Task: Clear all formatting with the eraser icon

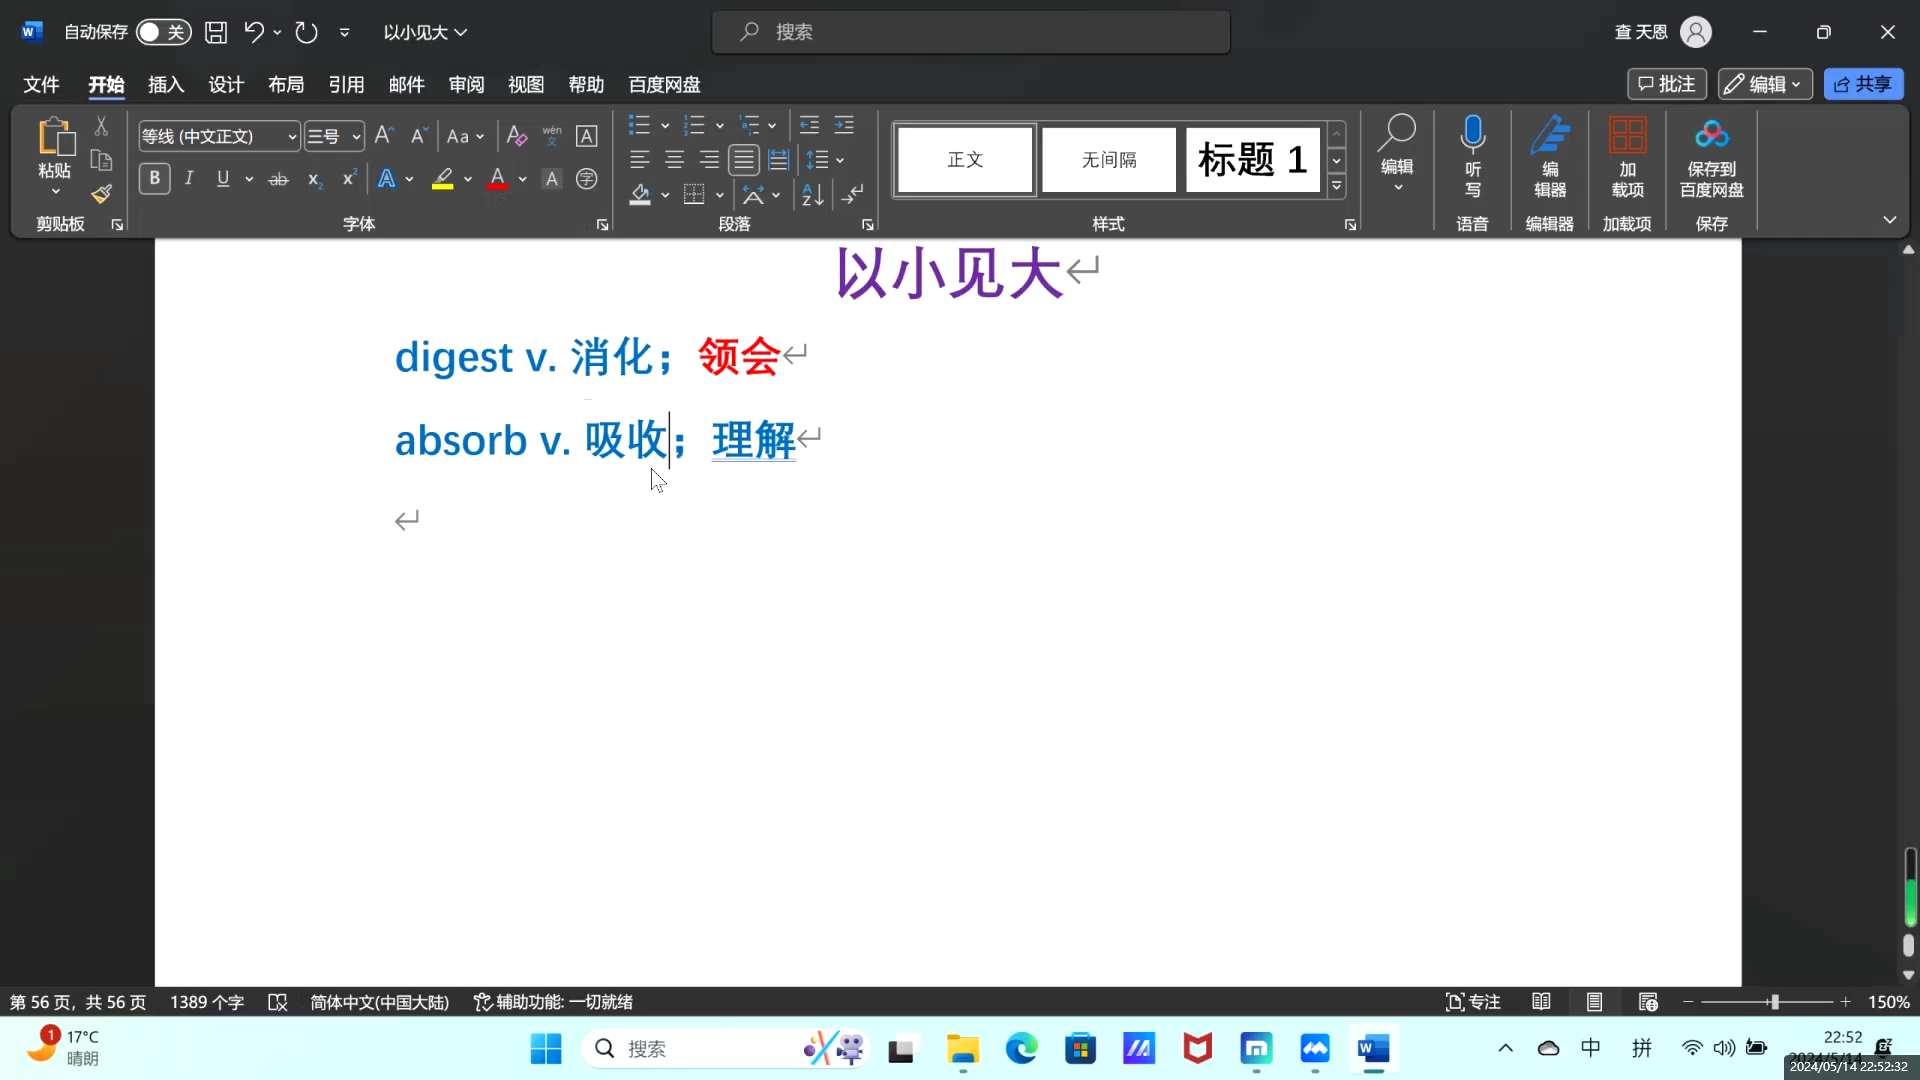Action: tap(516, 135)
